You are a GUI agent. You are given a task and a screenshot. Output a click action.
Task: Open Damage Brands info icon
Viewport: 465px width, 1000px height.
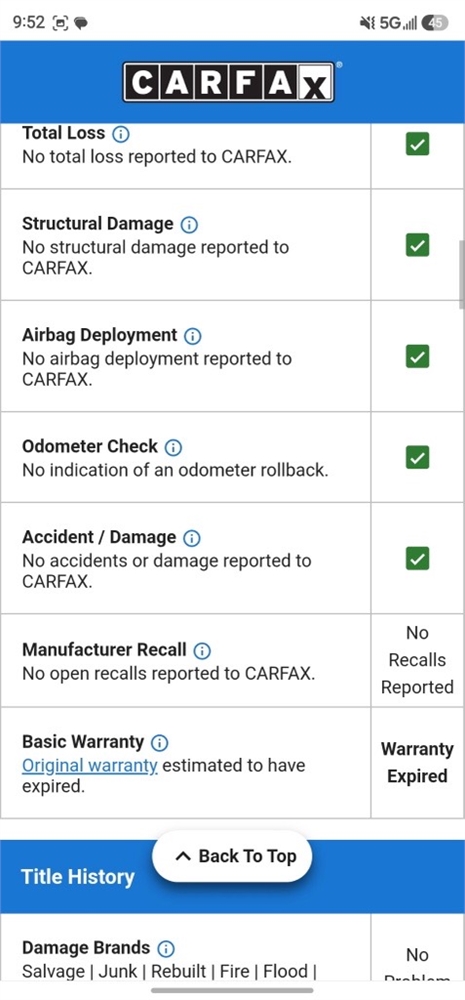(x=166, y=948)
